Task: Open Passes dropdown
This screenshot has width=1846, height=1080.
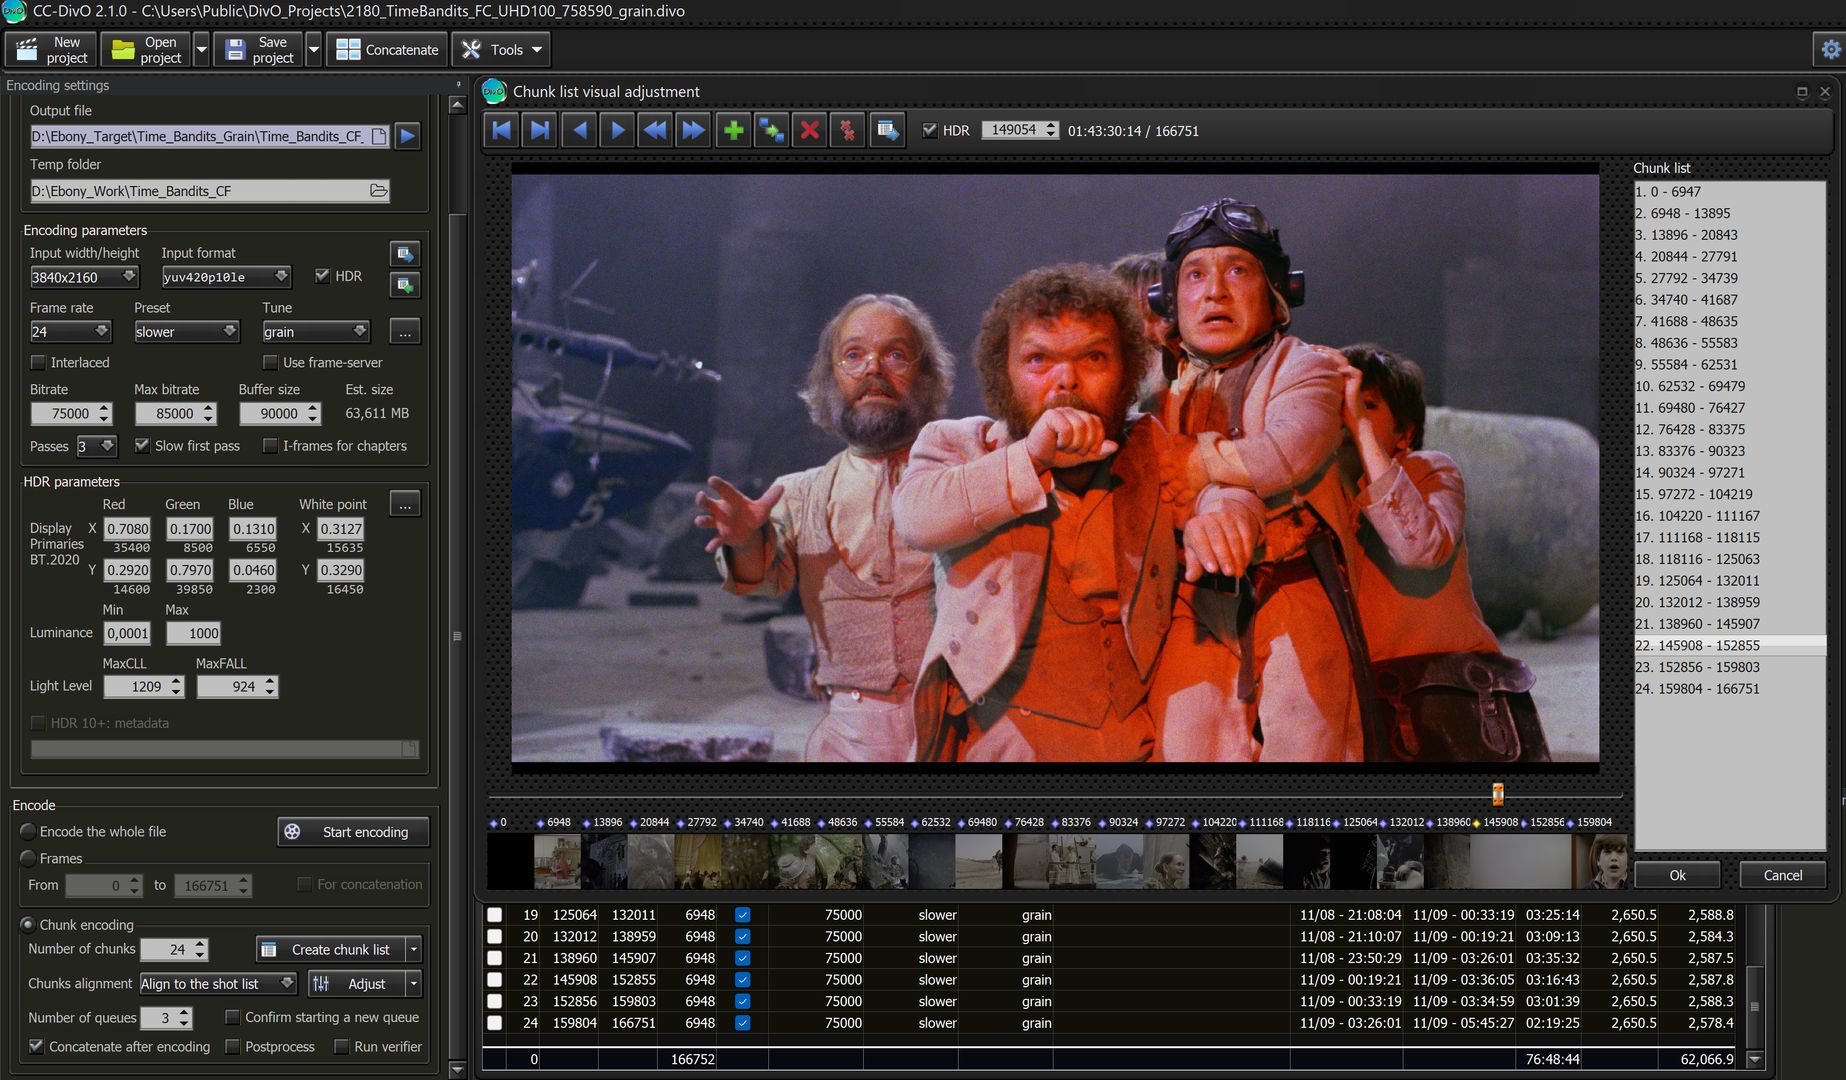Action: tap(97, 446)
